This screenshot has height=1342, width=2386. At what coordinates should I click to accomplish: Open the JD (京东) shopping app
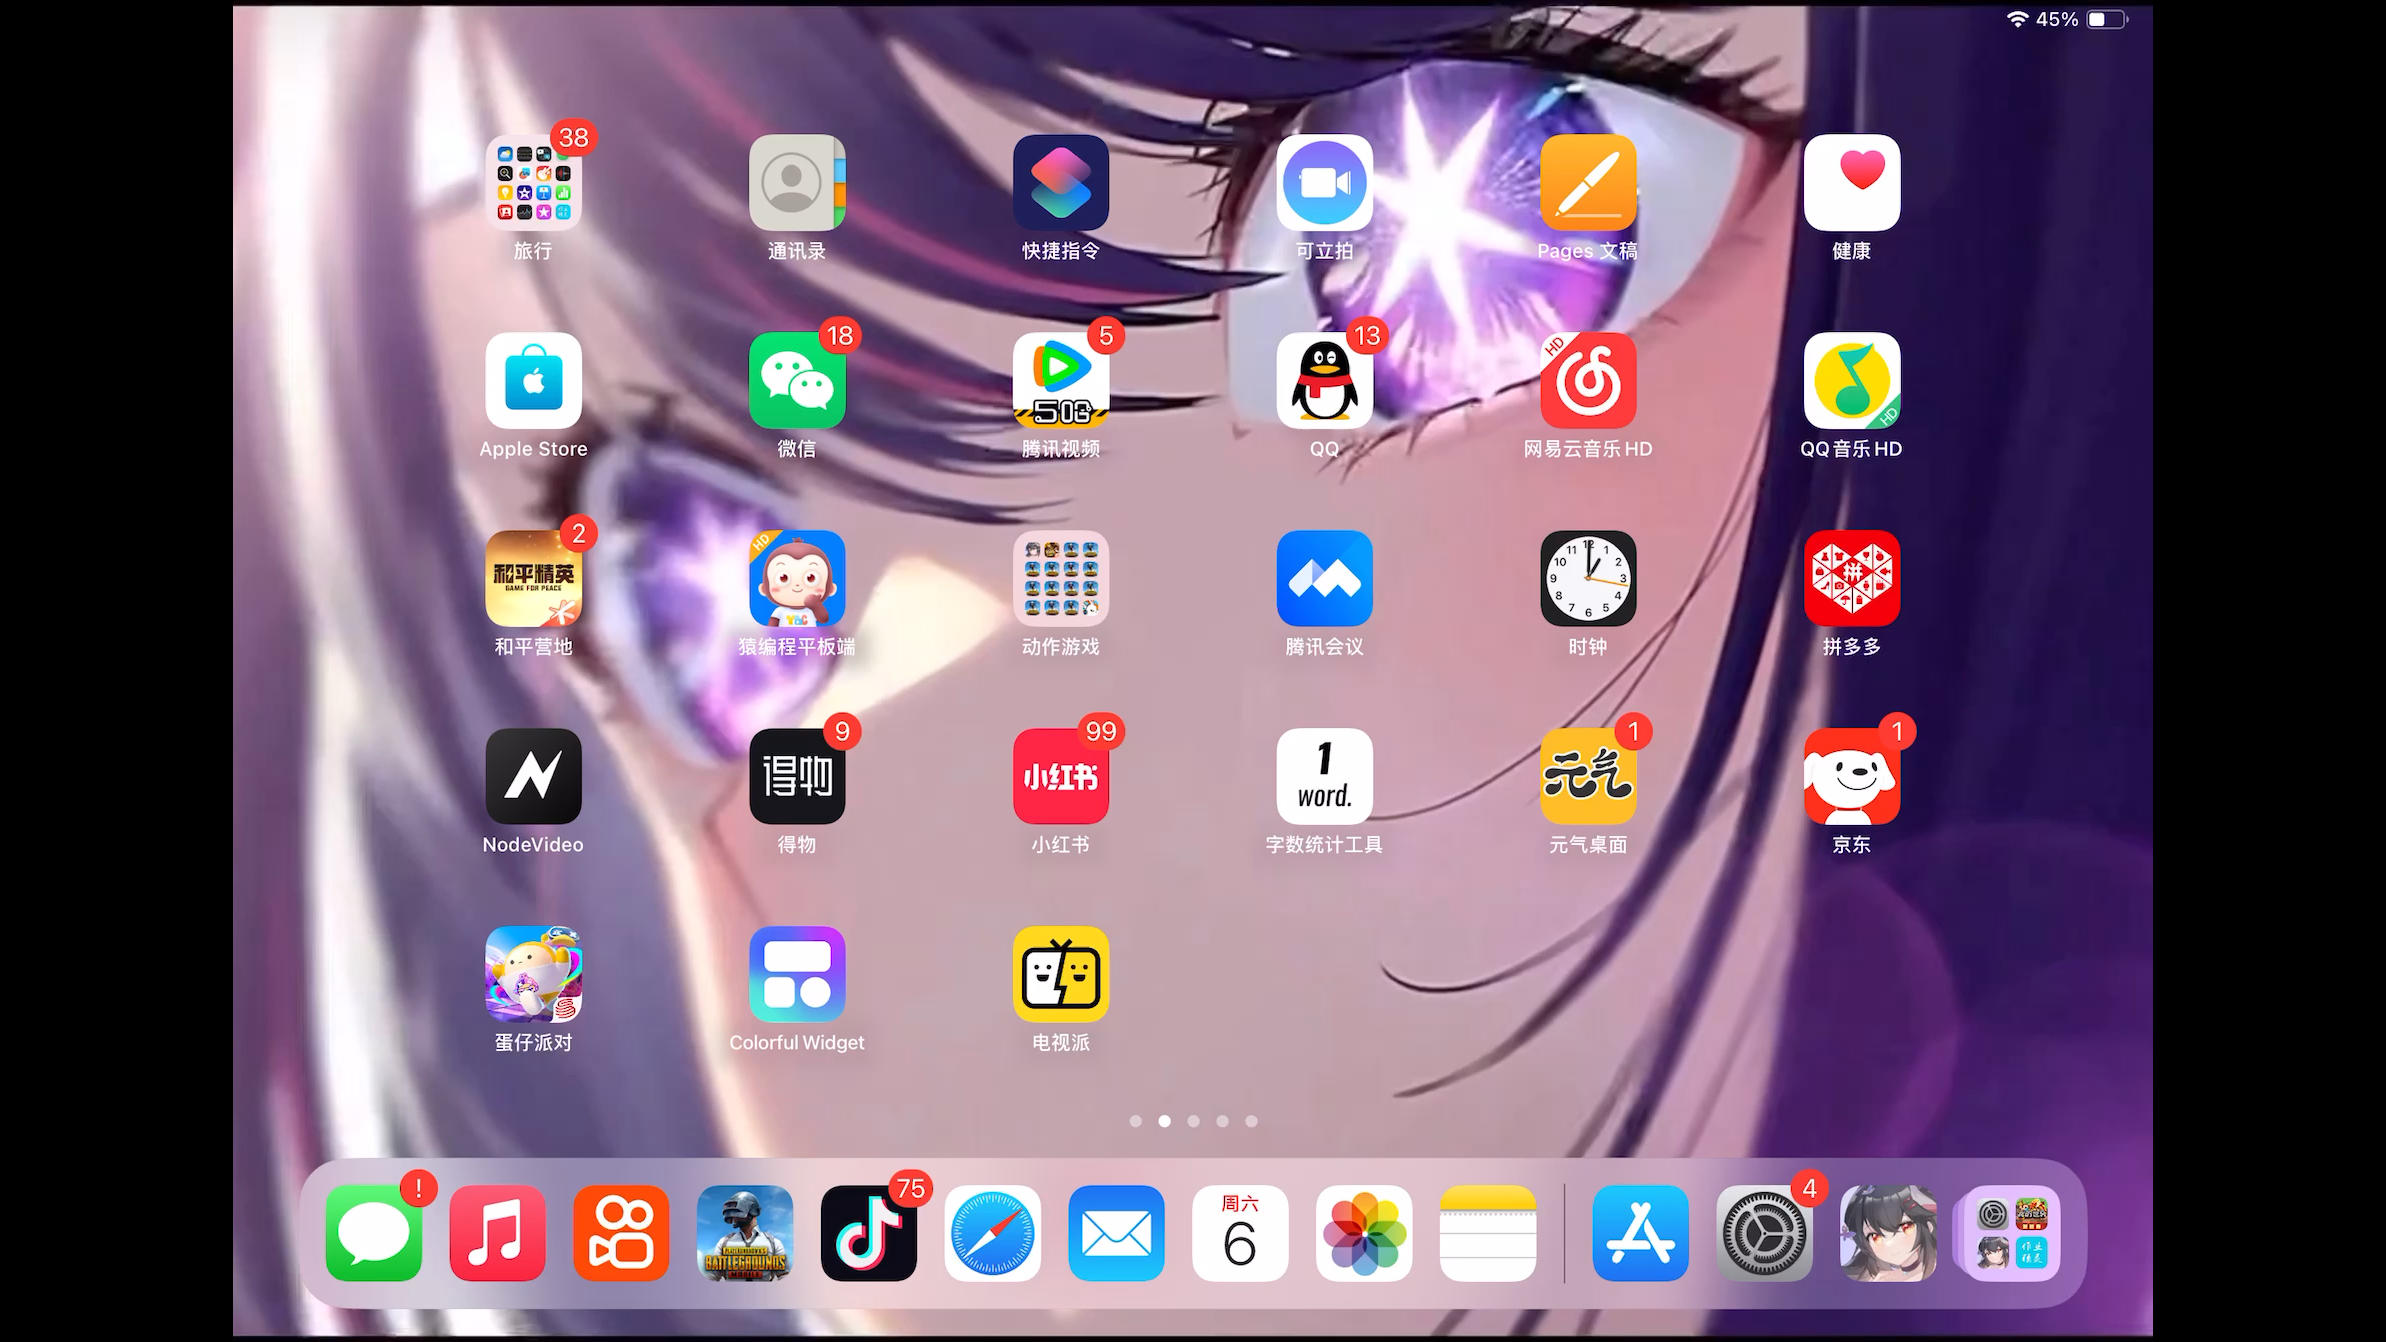coord(1851,777)
